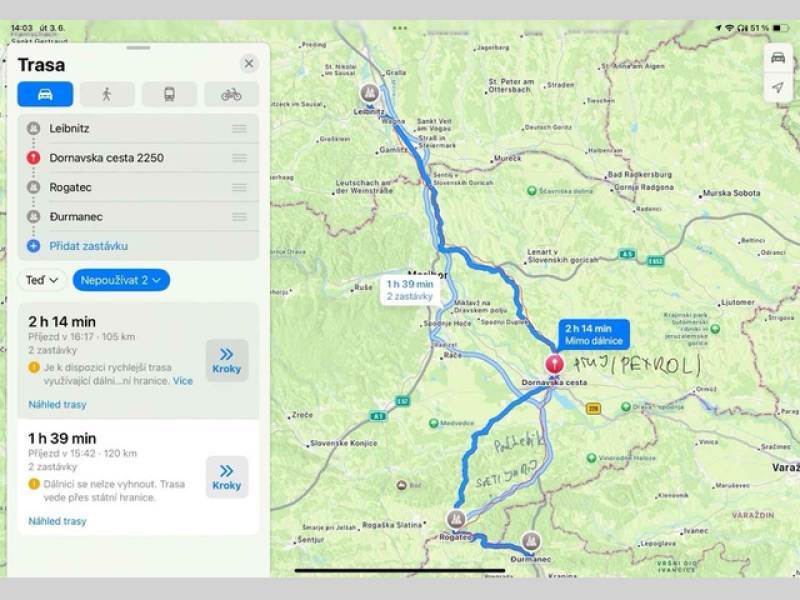Tap the red Dornavska cesta map pin
The width and height of the screenshot is (800, 600).
[554, 364]
